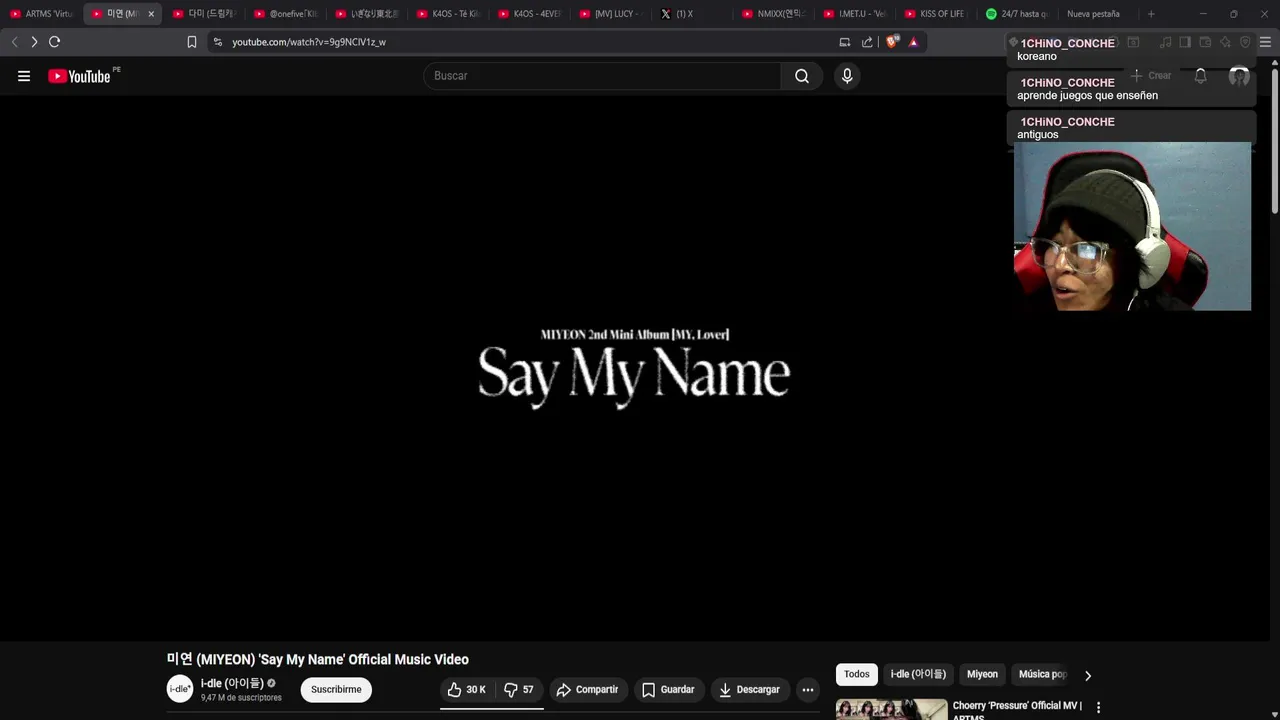
Task: Click the address bar URL
Action: pyautogui.click(x=309, y=42)
